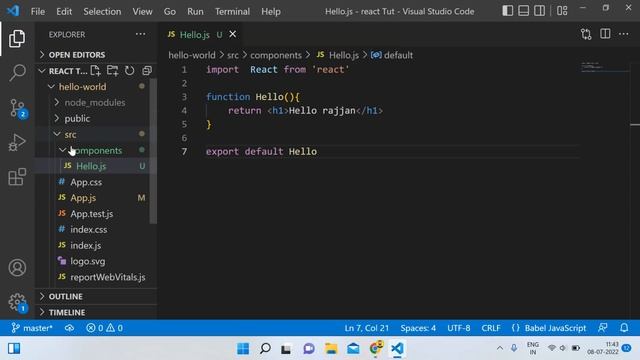Click master branch in status bar
640x360 pixels.
pyautogui.click(x=32, y=328)
